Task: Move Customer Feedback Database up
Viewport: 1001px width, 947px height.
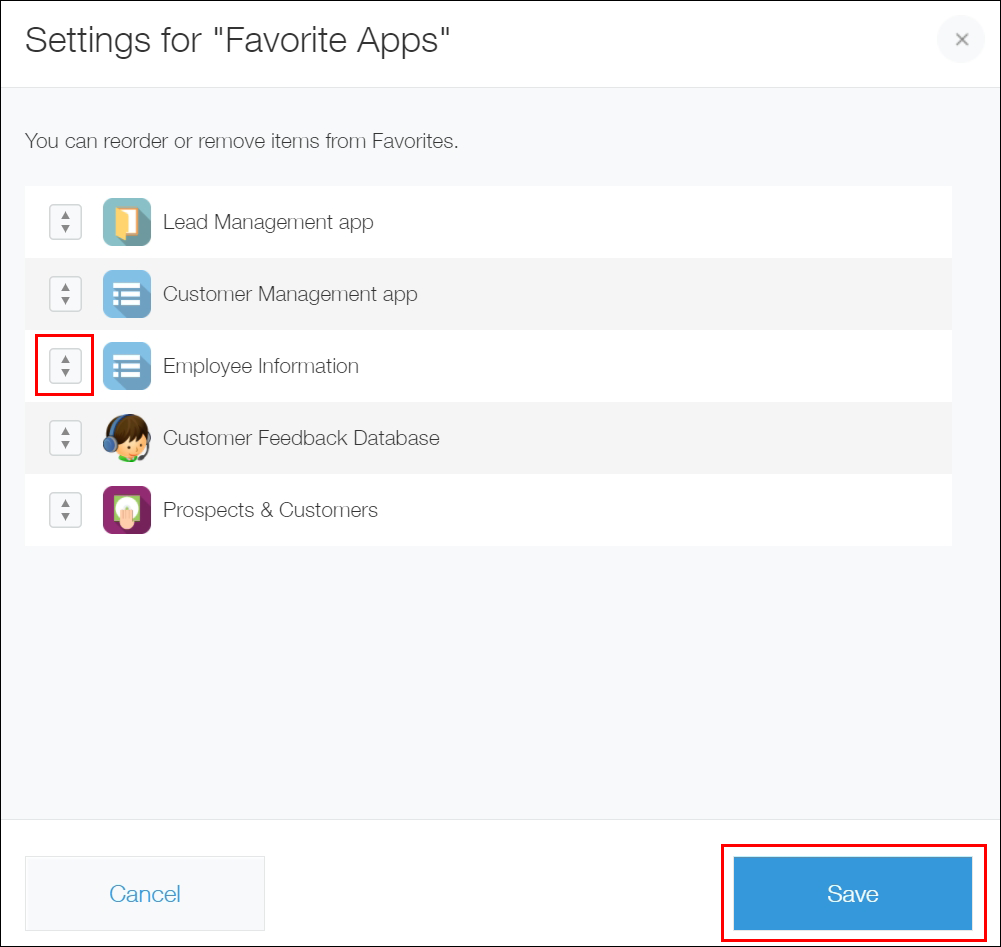Action: 65,432
